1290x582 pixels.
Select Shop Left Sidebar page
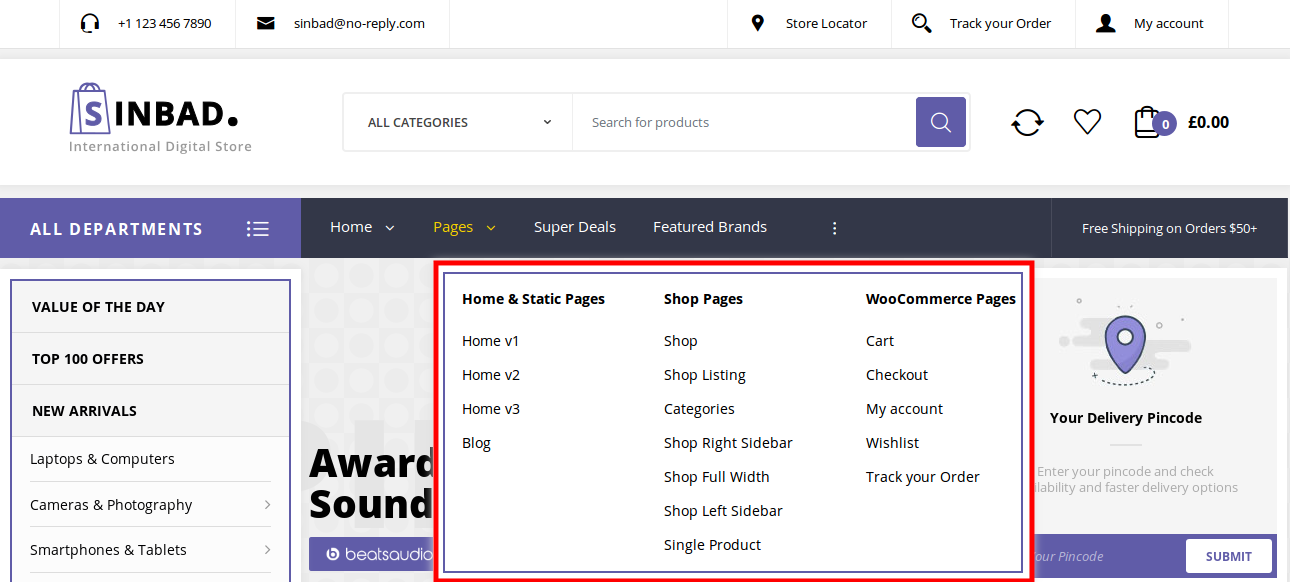(723, 511)
